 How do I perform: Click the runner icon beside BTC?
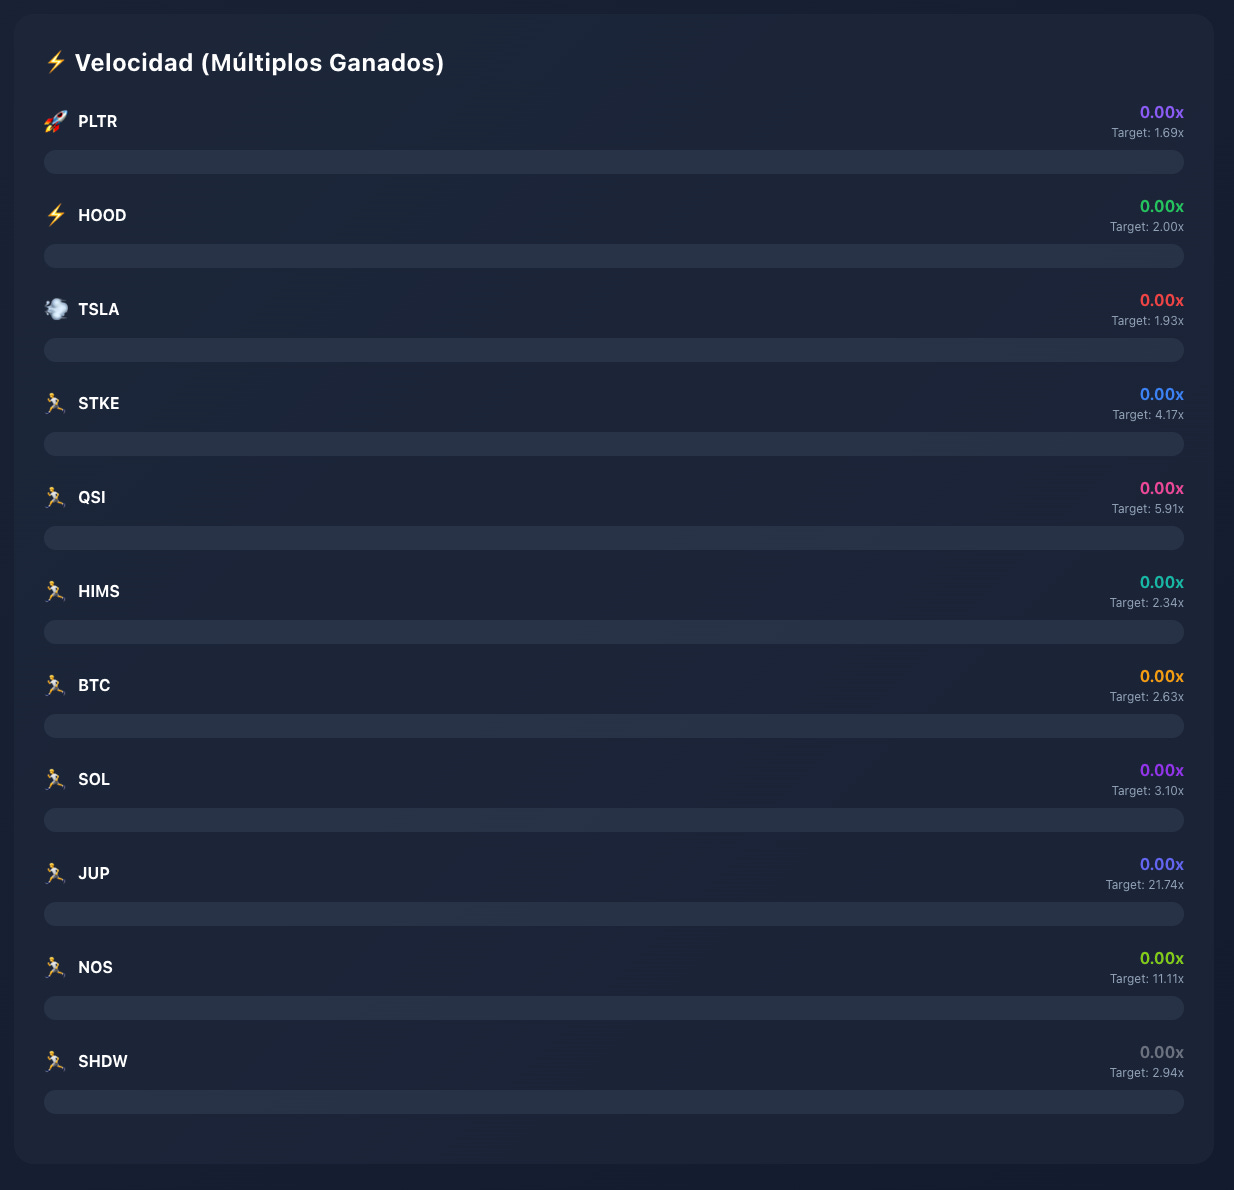(56, 686)
